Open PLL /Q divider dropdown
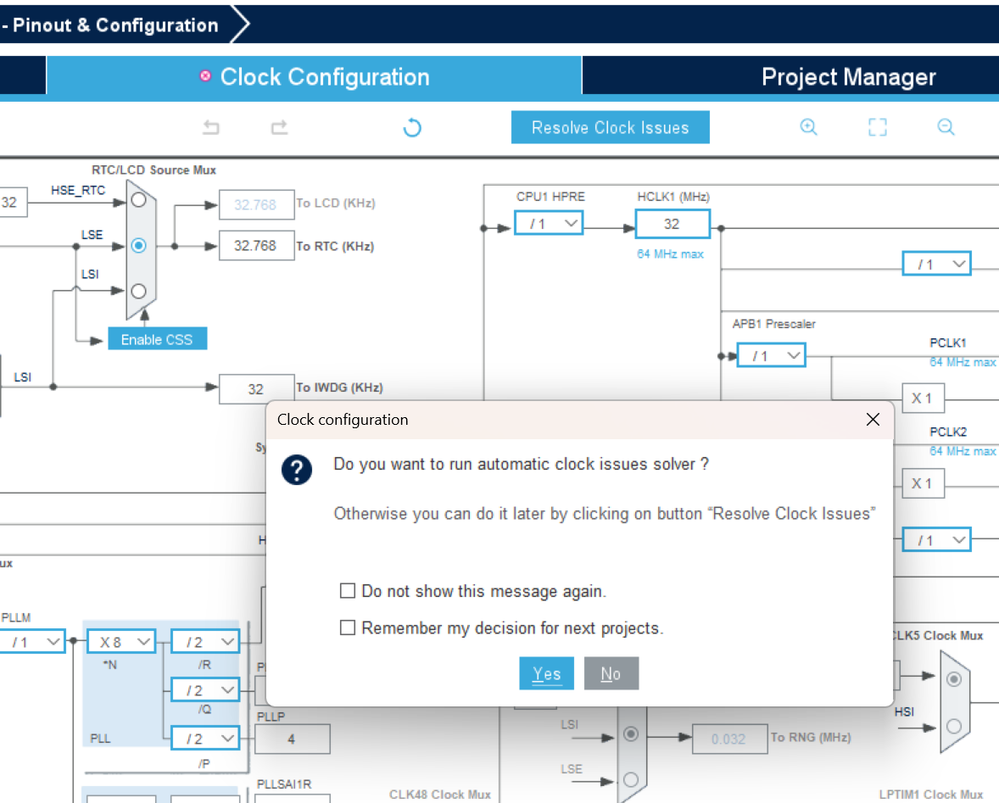Viewport: 999px width, 803px height. click(206, 690)
